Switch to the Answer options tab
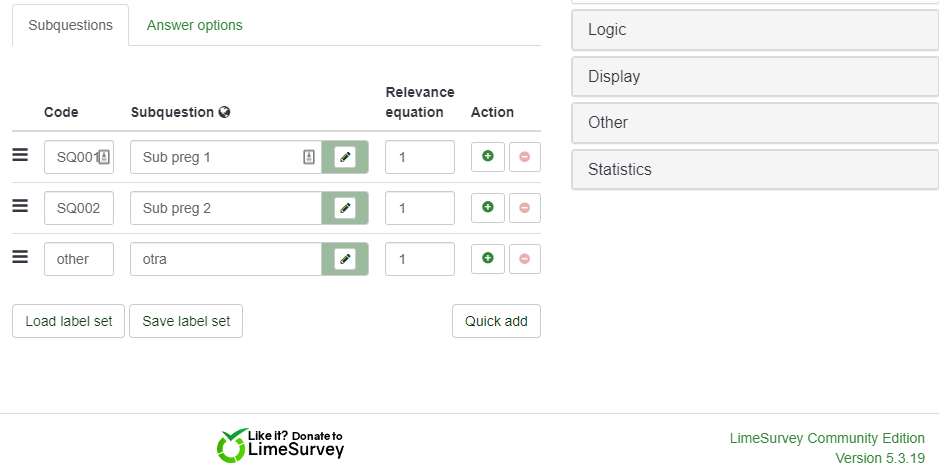The image size is (939, 471). coord(194,25)
